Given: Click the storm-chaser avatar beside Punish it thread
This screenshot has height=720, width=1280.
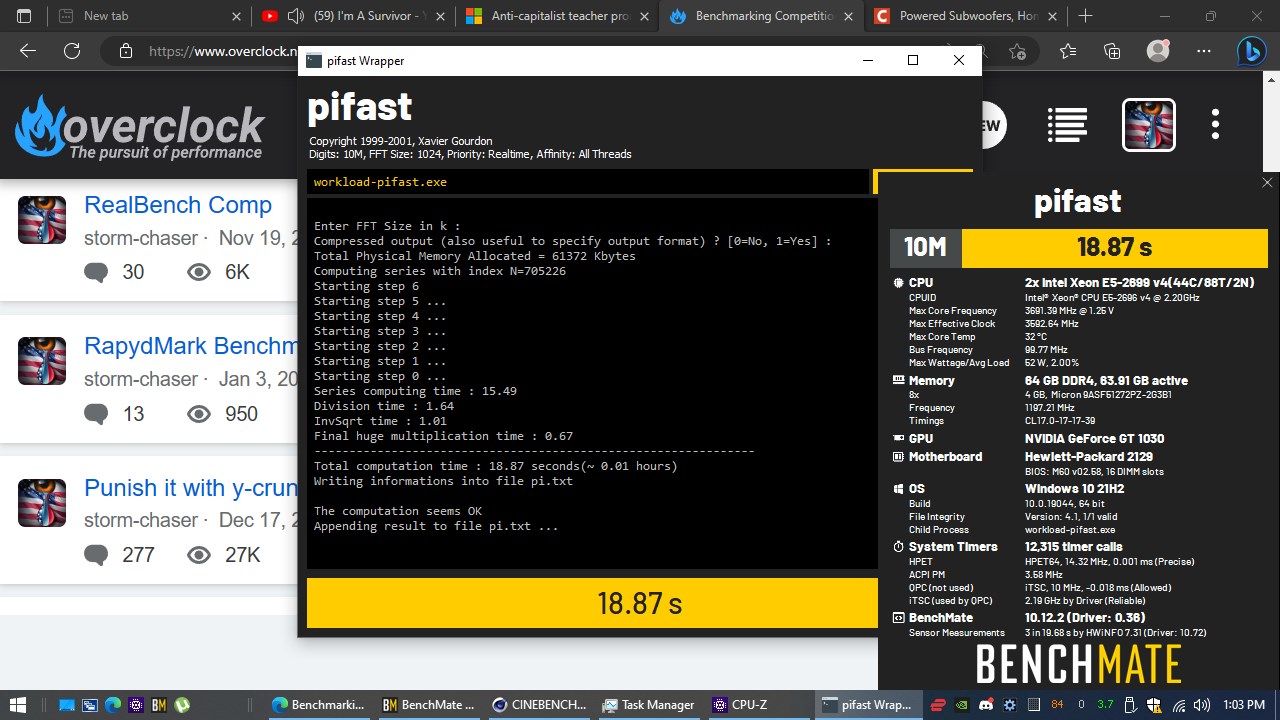Looking at the screenshot, I should click(x=42, y=503).
